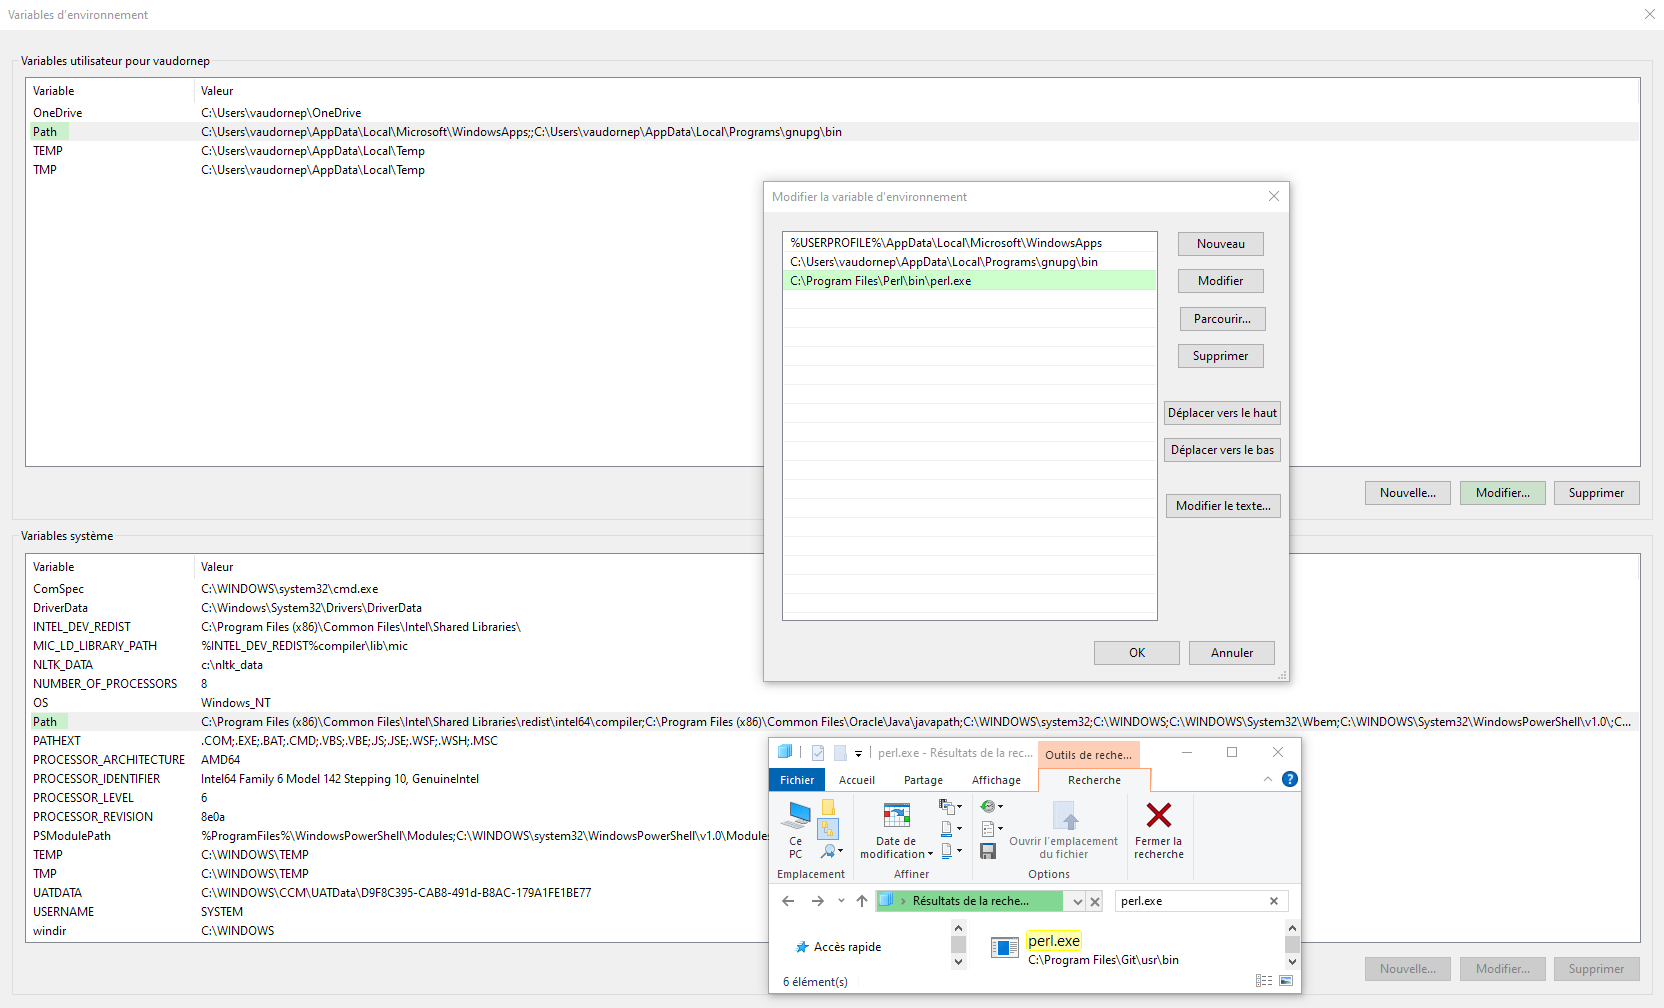Switch to large thumbnails view in status bar
This screenshot has height=1008, width=1664.
point(1286,981)
